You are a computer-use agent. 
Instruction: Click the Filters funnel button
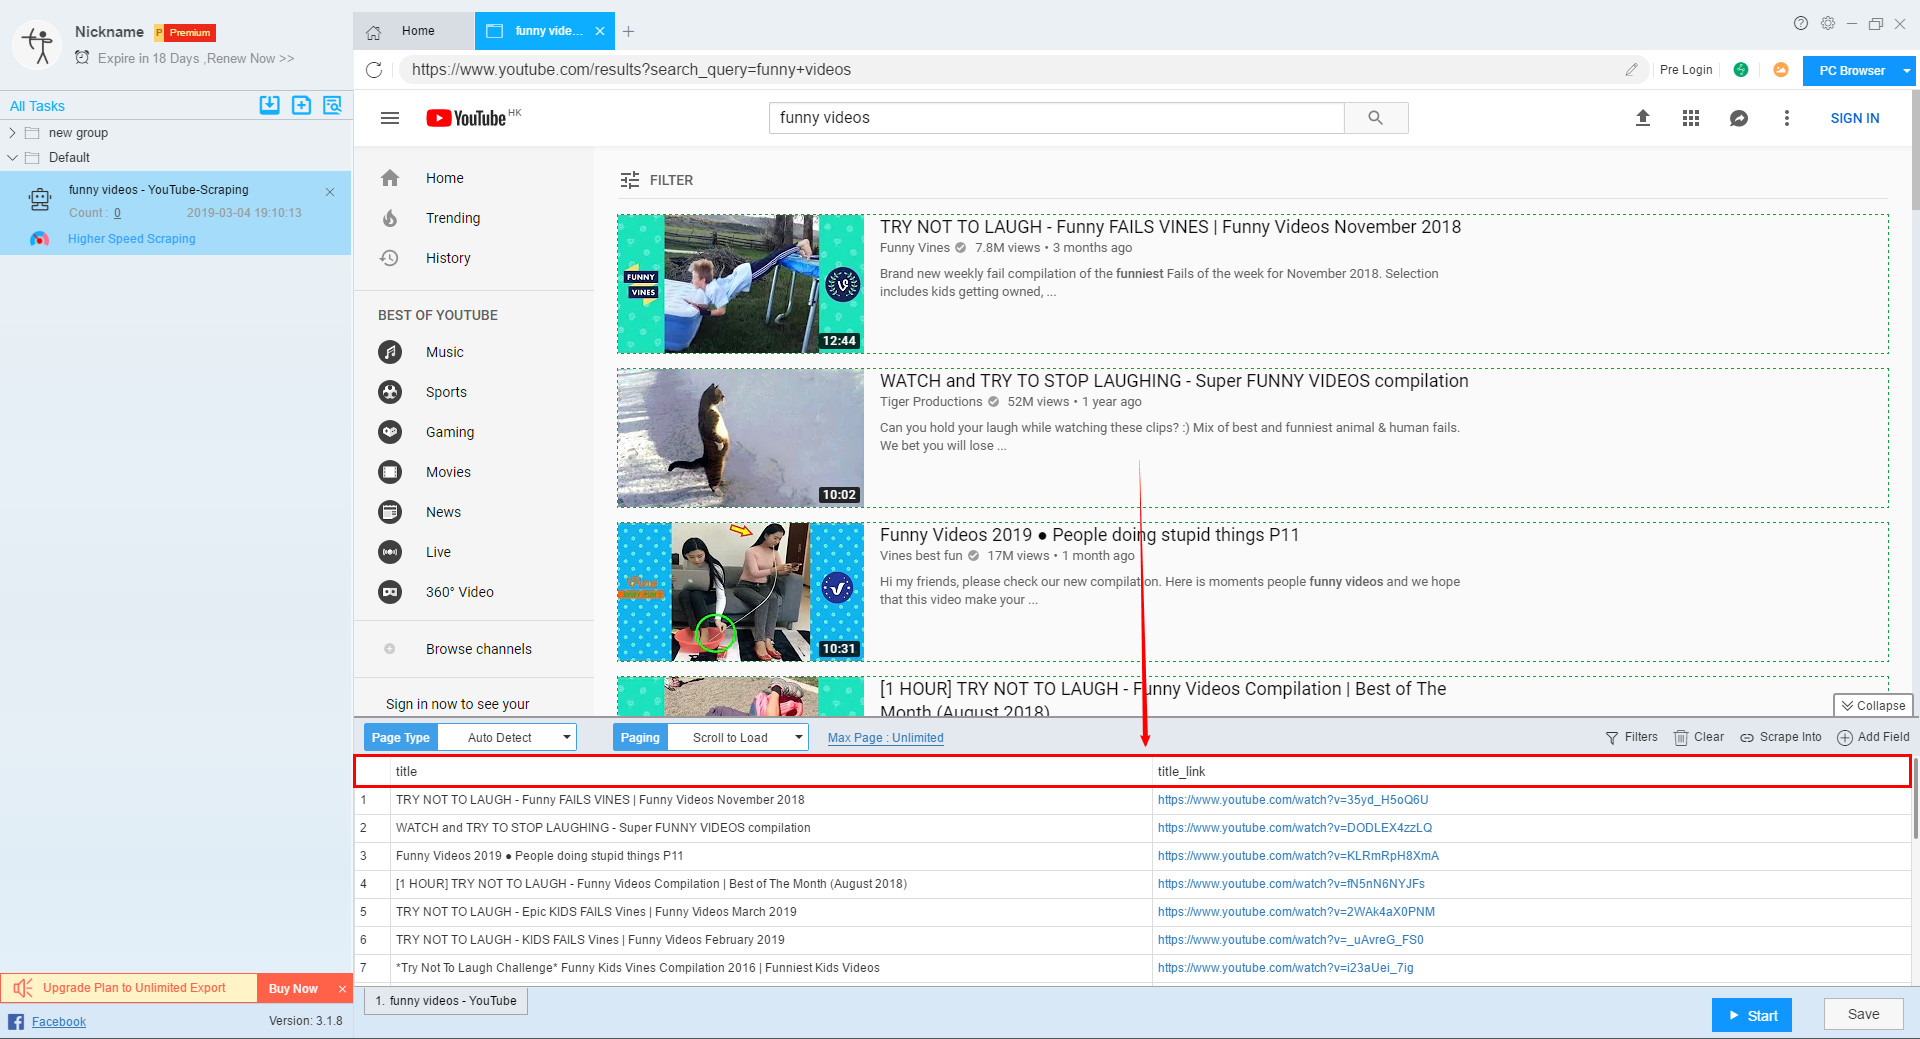tap(1631, 737)
